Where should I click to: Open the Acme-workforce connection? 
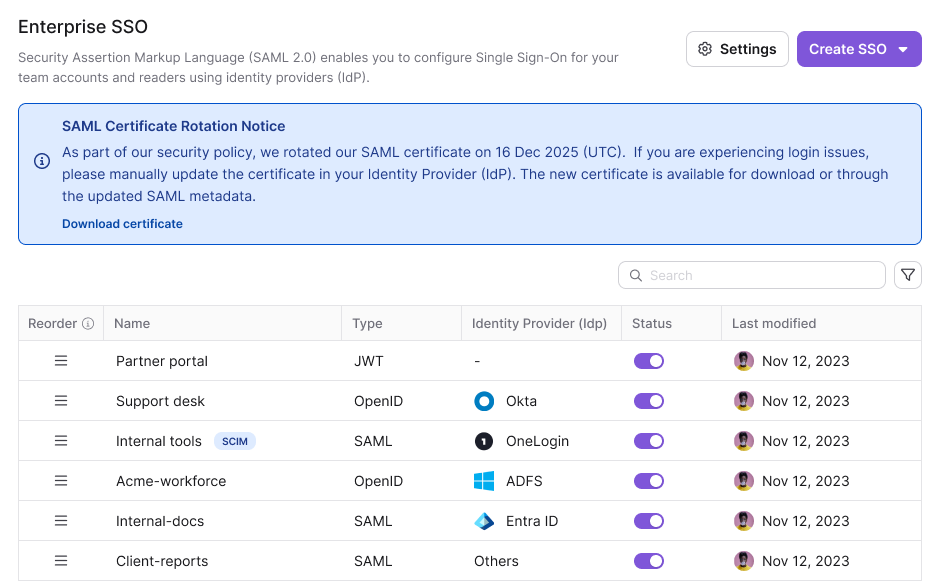click(171, 481)
